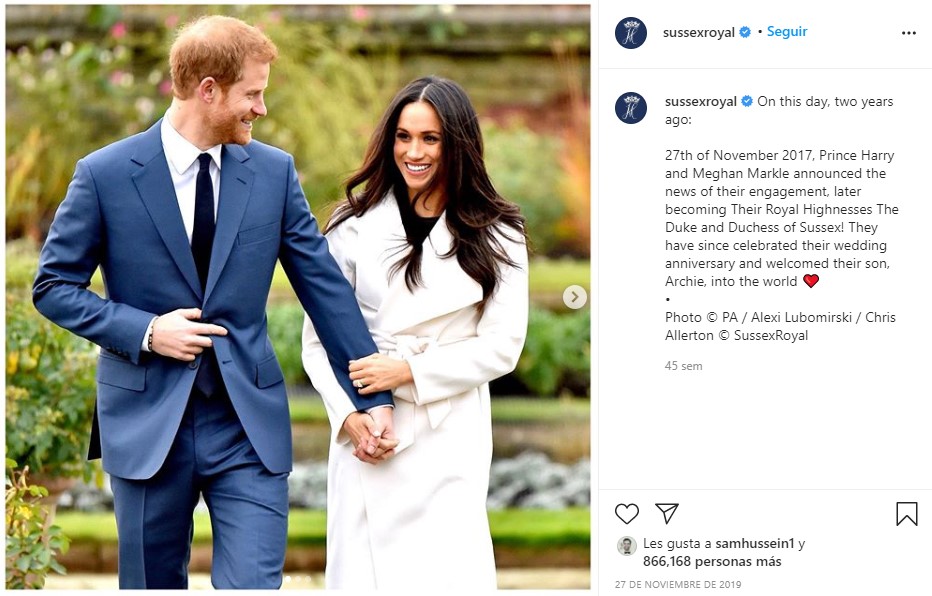Viewport: 932px width, 596px height.
Task: Open the 27 DE NOVIEMBRE DE 2019 date link
Action: 678,585
